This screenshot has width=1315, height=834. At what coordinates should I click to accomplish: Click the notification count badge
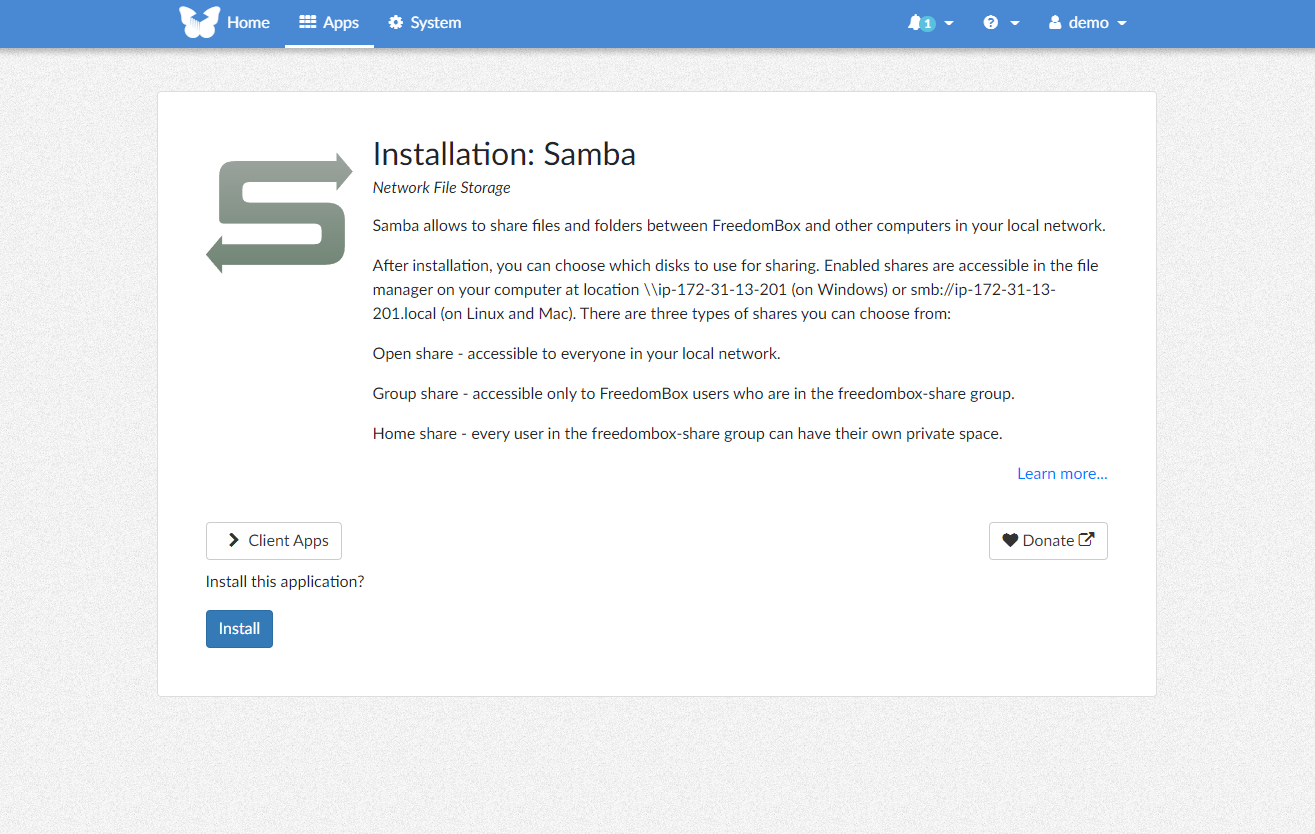928,24
